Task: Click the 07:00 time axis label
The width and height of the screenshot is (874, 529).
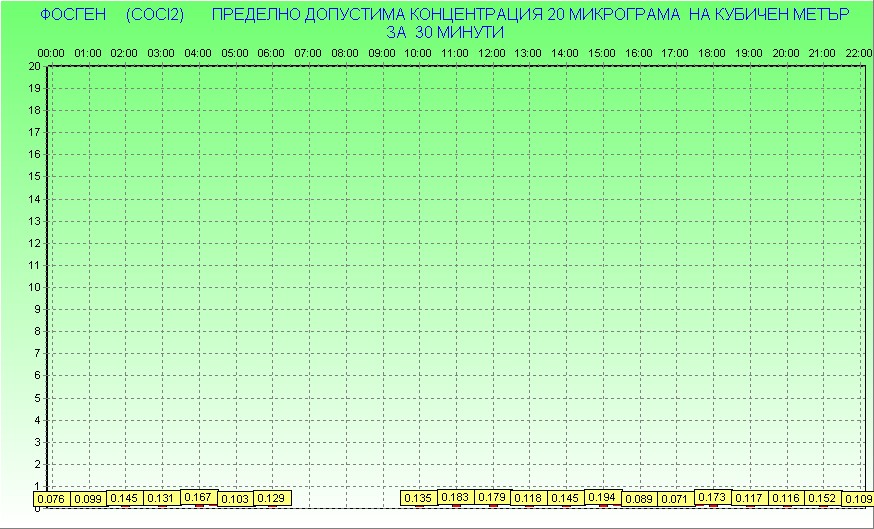Action: pos(308,52)
